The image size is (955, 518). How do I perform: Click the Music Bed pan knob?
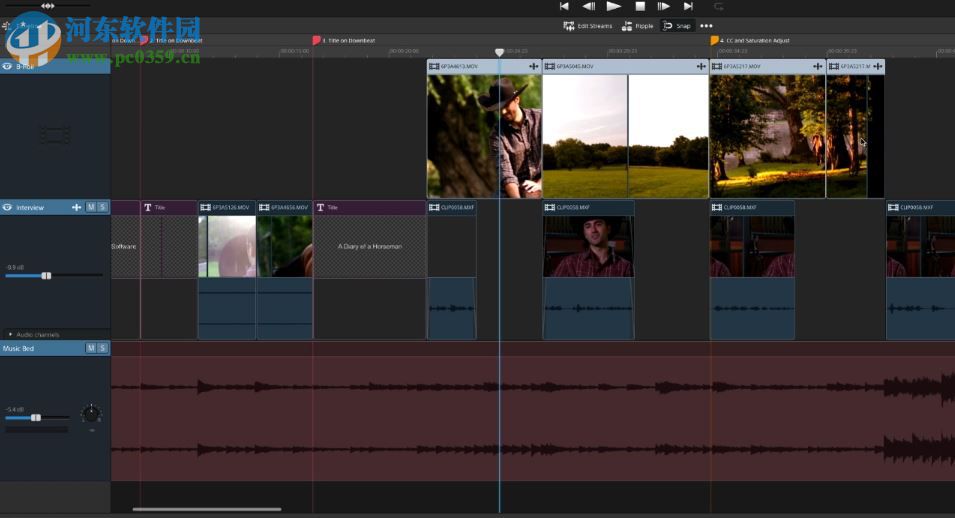coord(91,413)
